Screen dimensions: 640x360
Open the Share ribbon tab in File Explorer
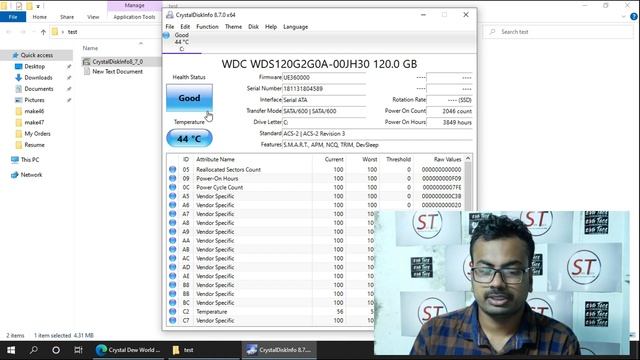click(67, 17)
